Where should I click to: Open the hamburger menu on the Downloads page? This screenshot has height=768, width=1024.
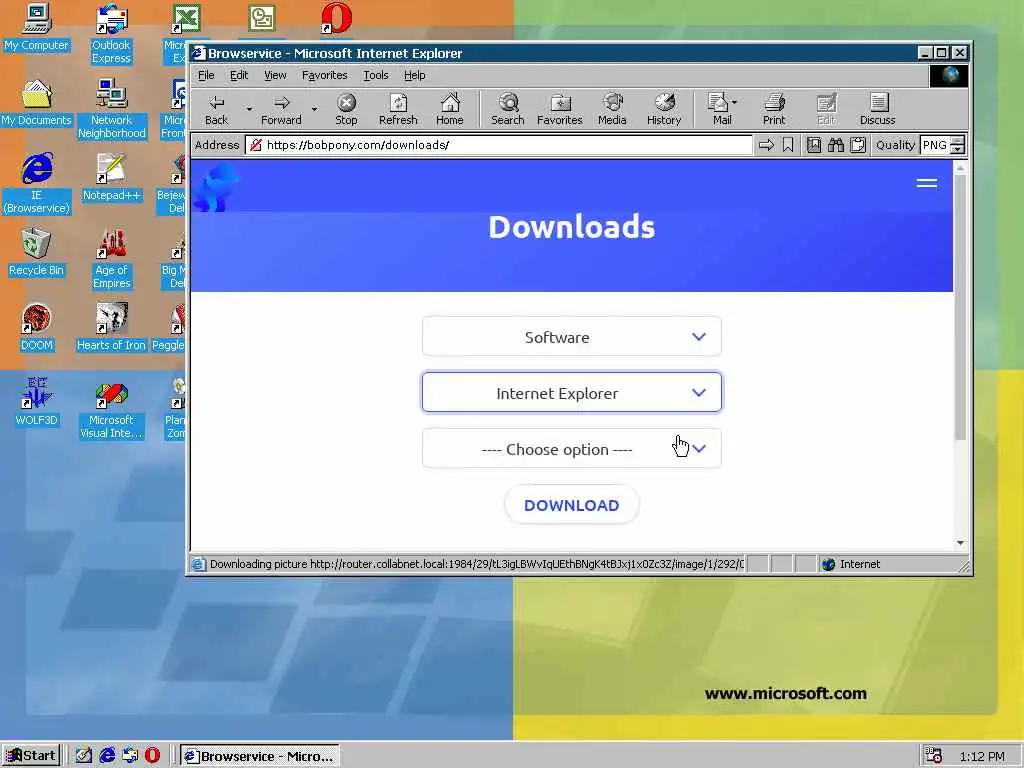pos(927,184)
